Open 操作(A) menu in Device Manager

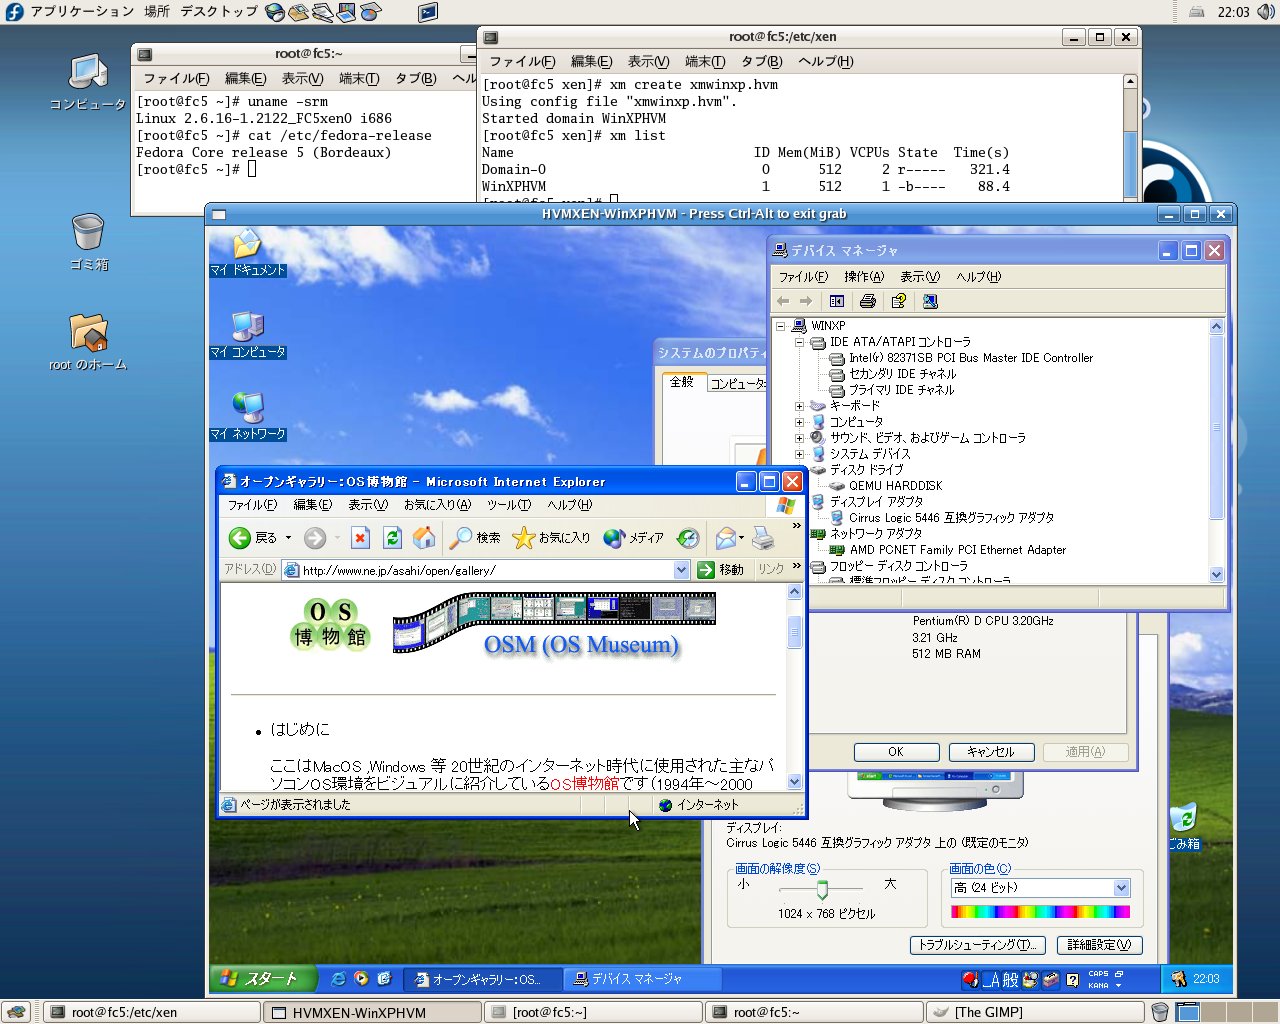point(864,277)
